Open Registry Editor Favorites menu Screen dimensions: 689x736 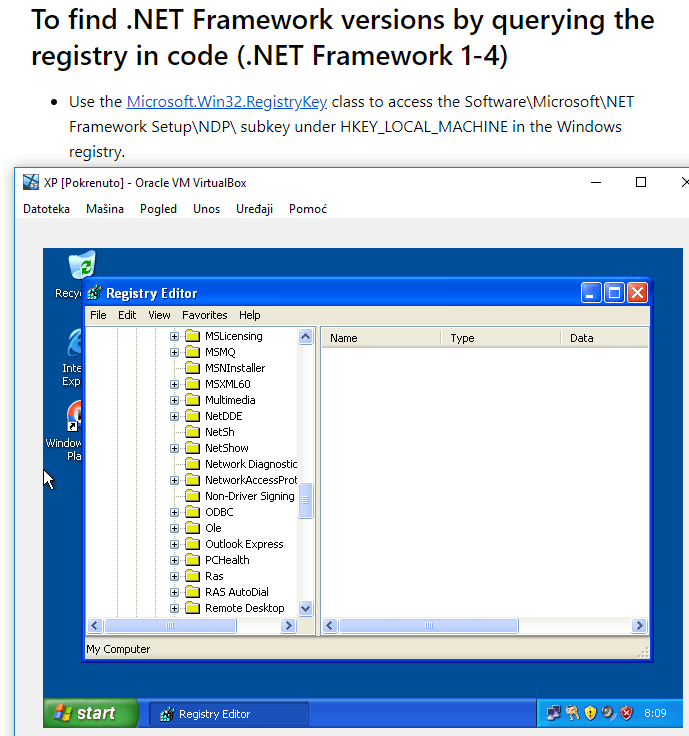pos(205,315)
